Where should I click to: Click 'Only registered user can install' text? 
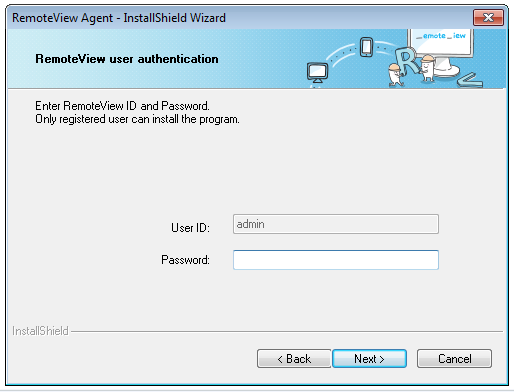(107, 119)
